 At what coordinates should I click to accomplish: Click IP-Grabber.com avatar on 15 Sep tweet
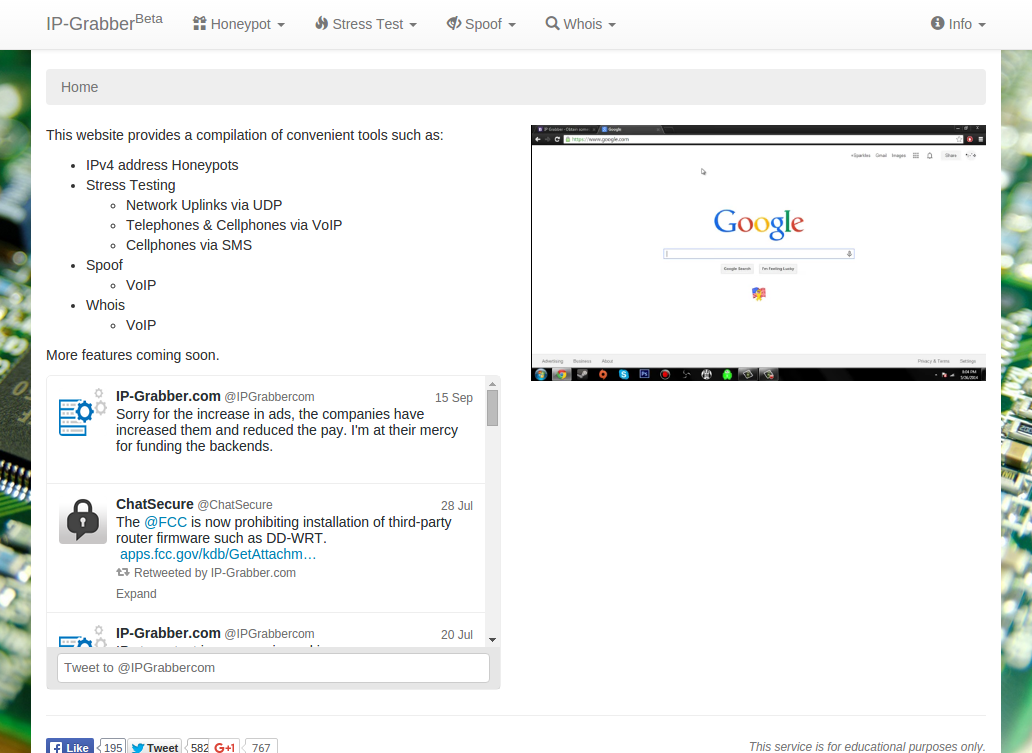click(82, 413)
